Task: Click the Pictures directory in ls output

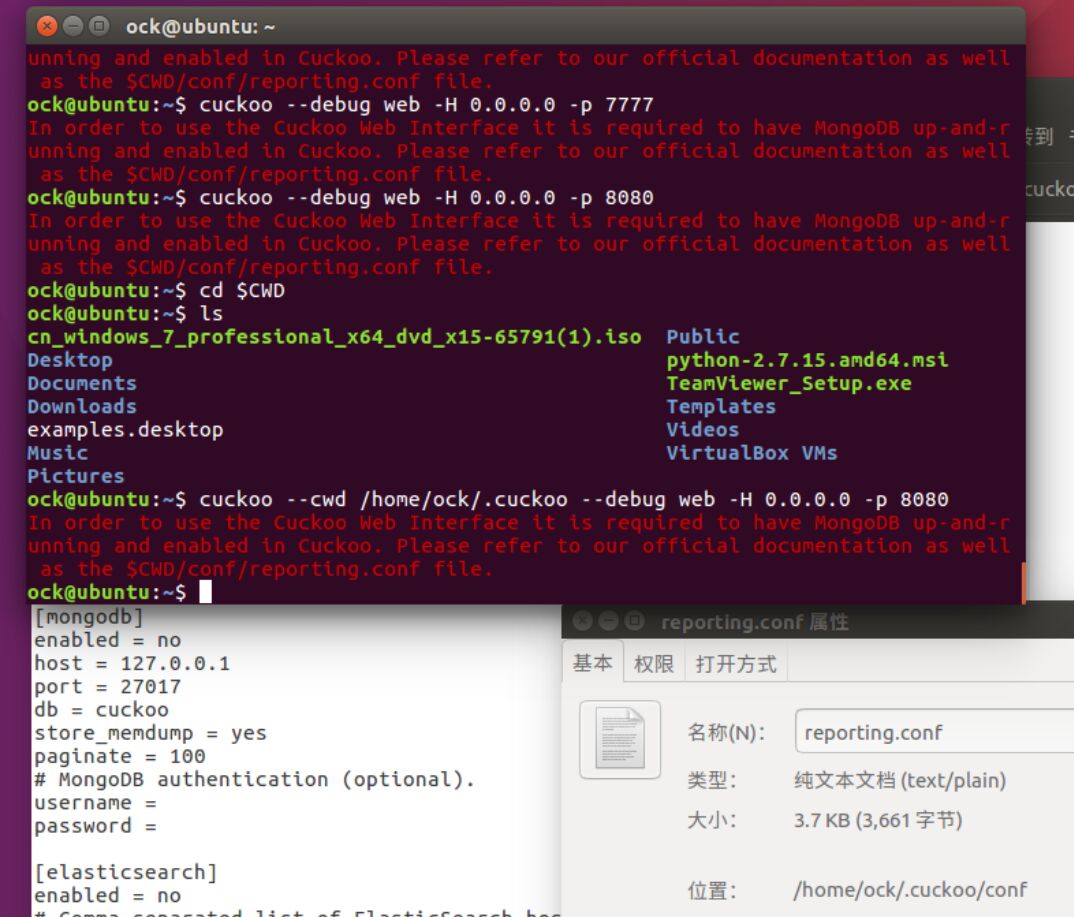Action: pyautogui.click(x=76, y=476)
